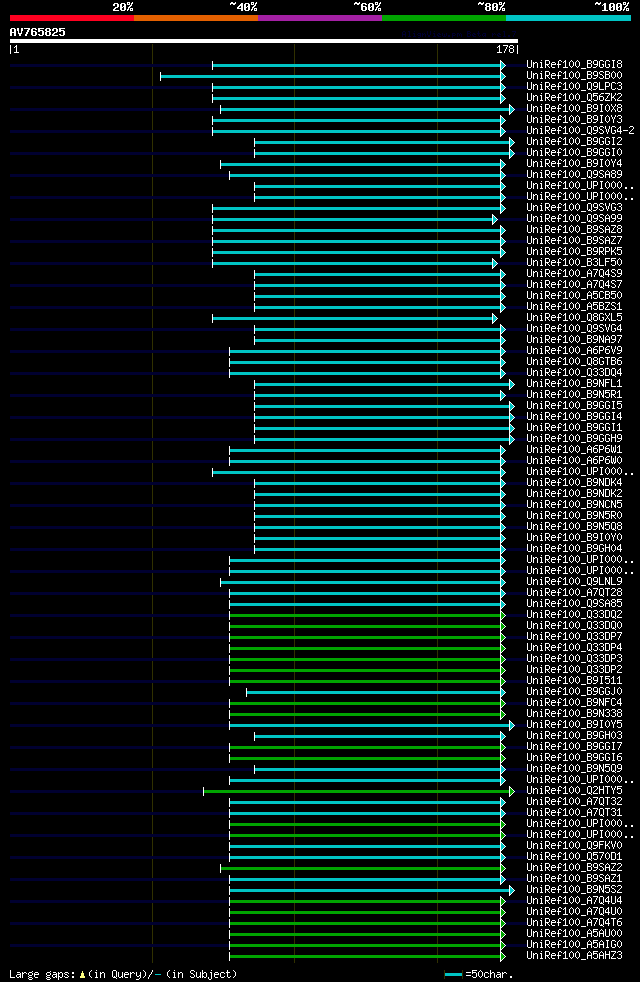
Task: Select the UniRef100_A5CB50 label
Action: (x=574, y=296)
